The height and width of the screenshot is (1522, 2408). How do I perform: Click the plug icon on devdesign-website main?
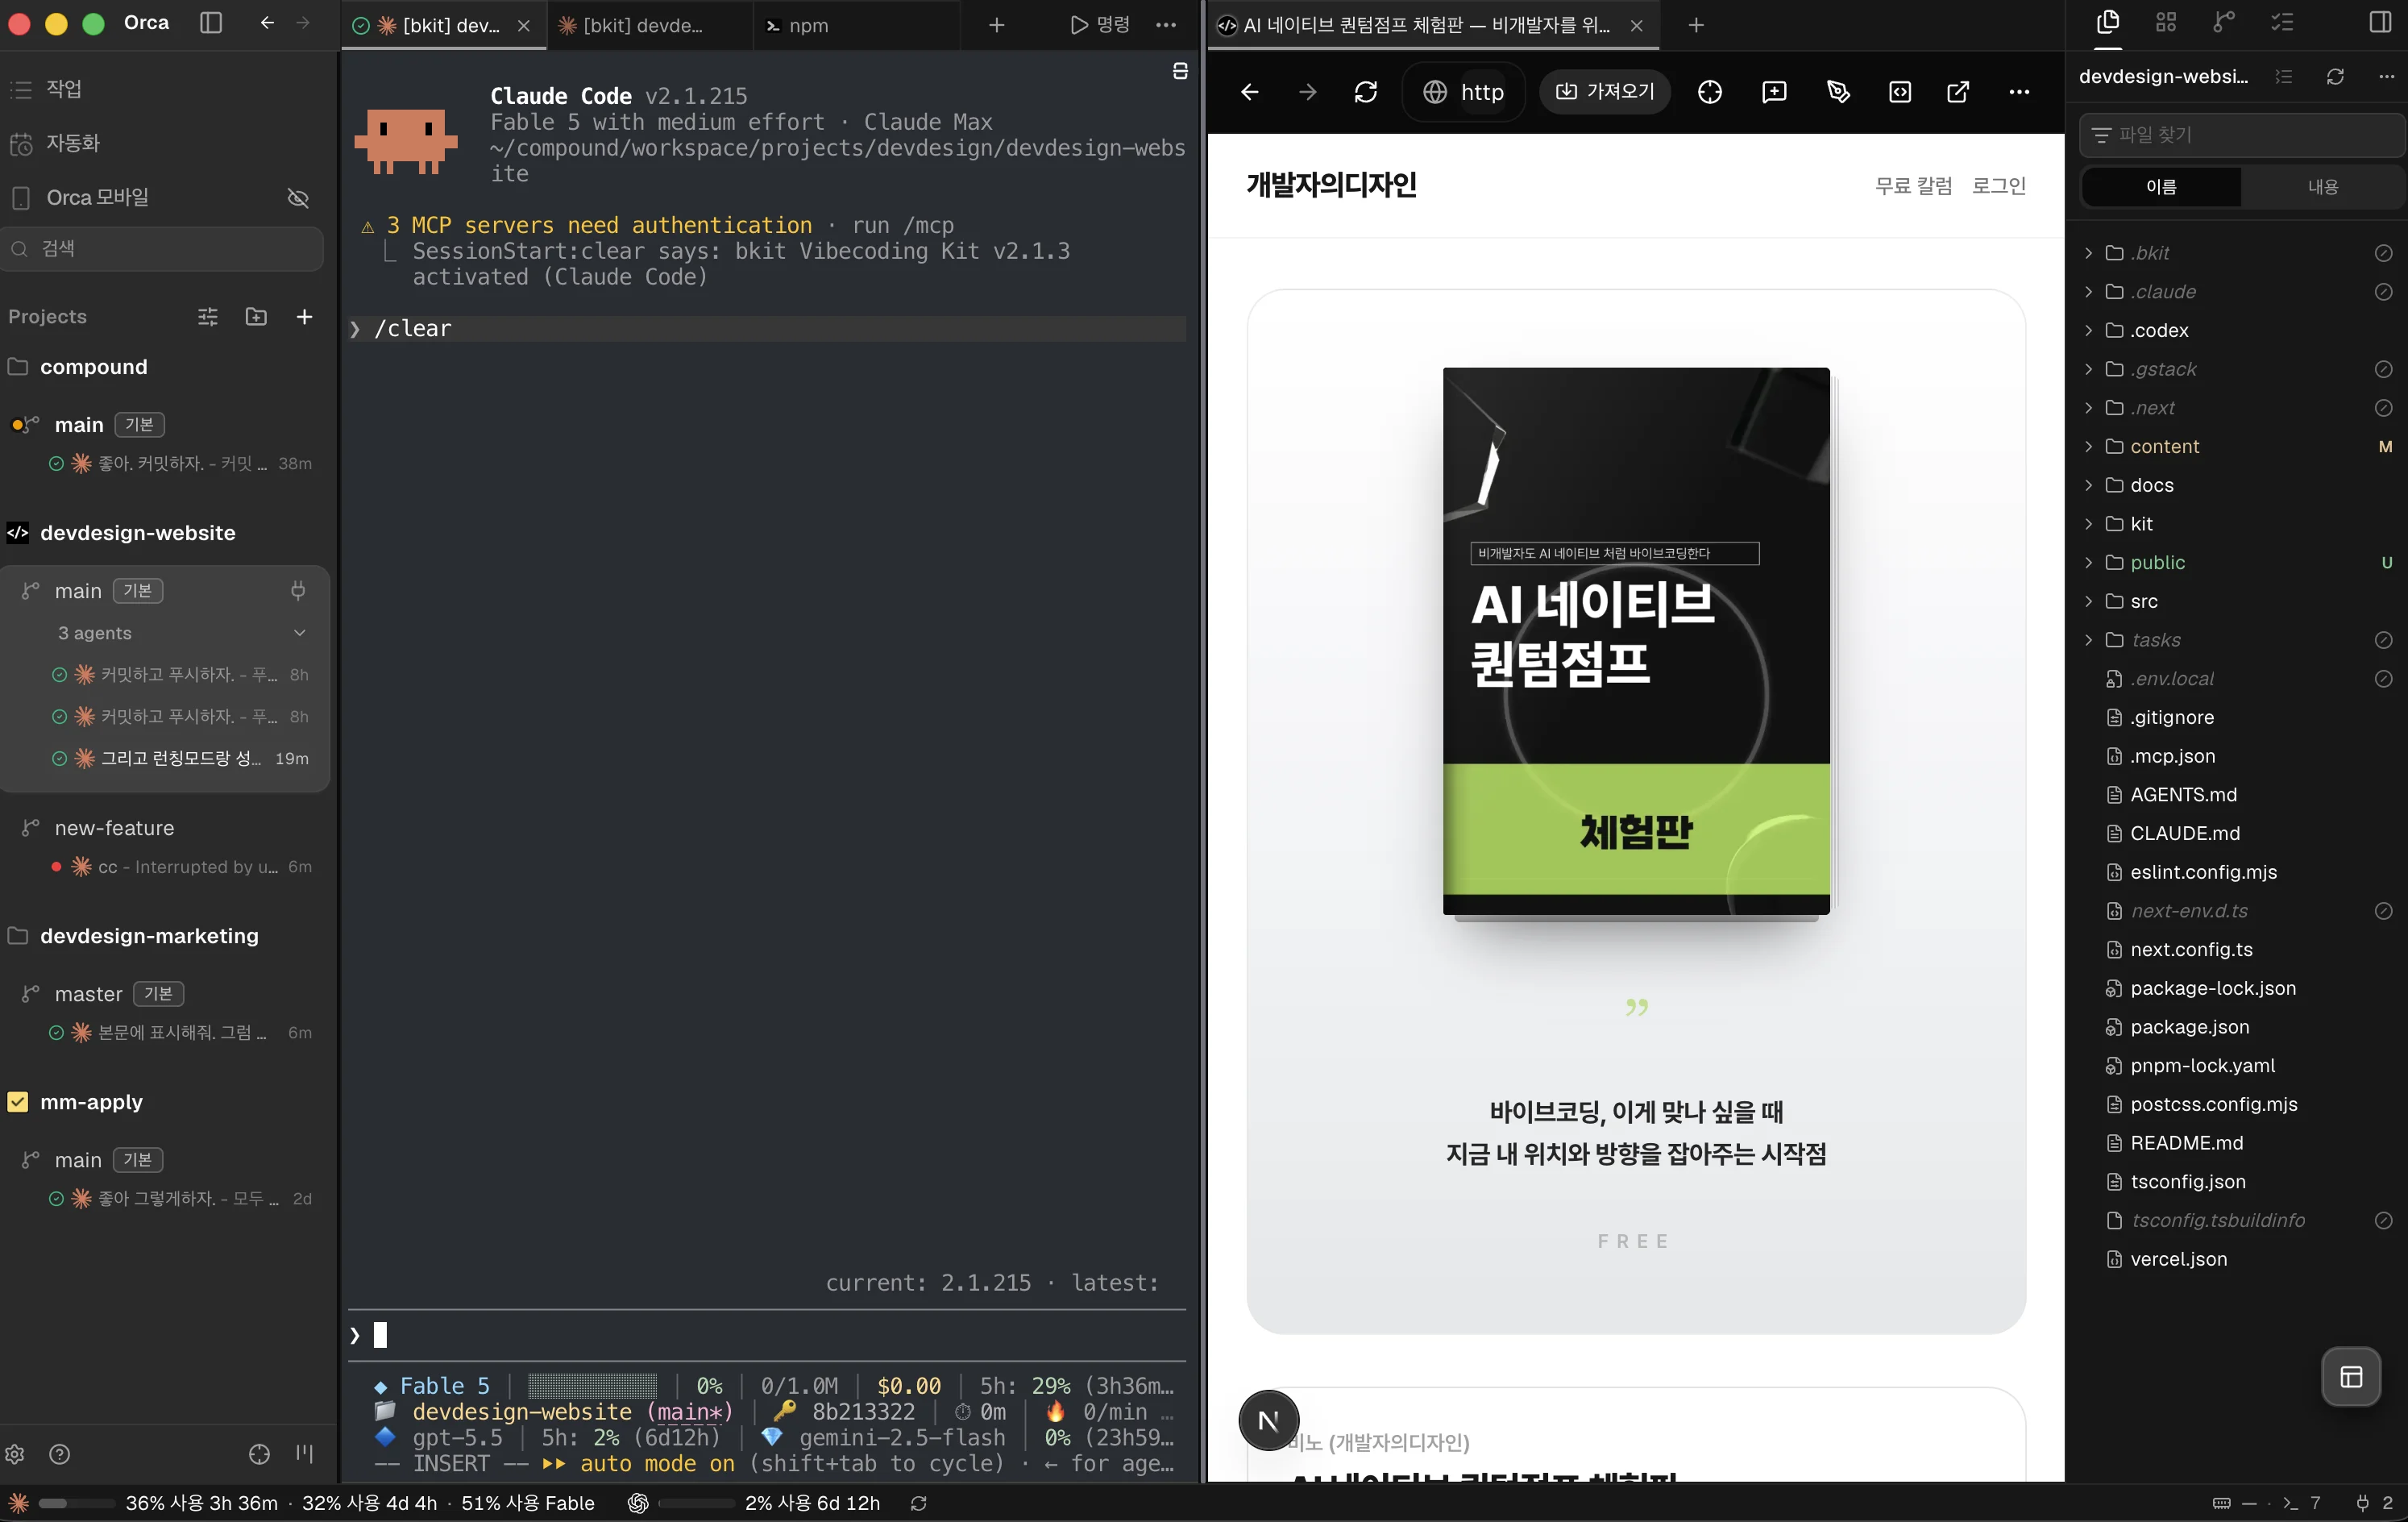tap(298, 591)
